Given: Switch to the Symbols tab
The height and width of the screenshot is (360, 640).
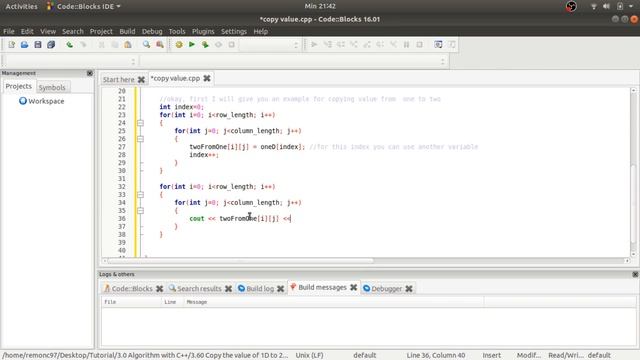Looking at the screenshot, I should [52, 87].
